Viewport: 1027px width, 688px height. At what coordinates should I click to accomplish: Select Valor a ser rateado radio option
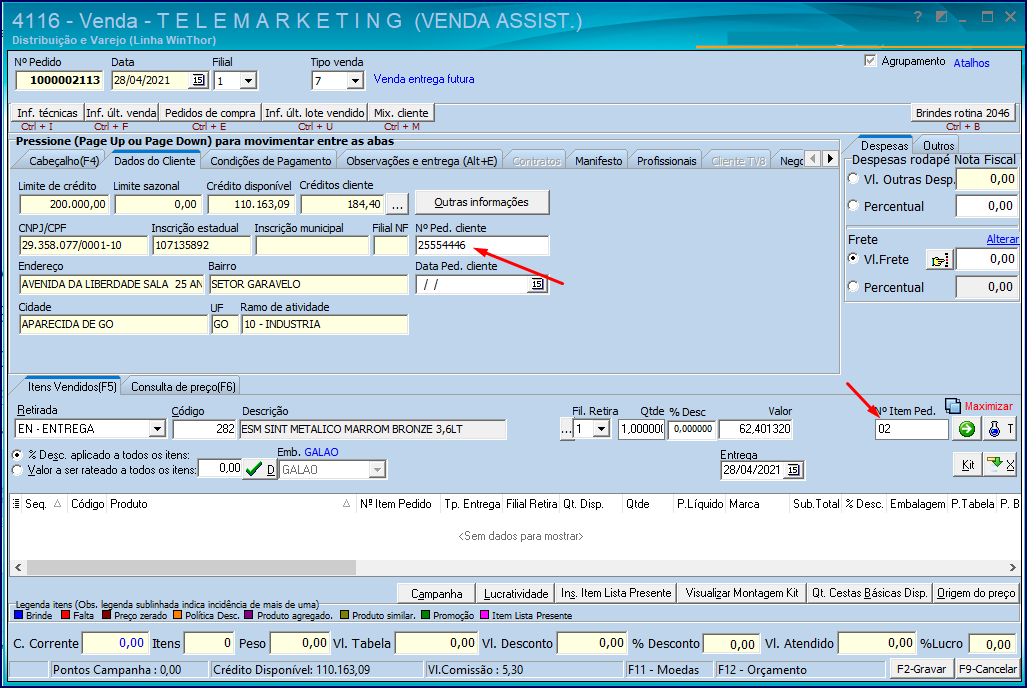(17, 470)
